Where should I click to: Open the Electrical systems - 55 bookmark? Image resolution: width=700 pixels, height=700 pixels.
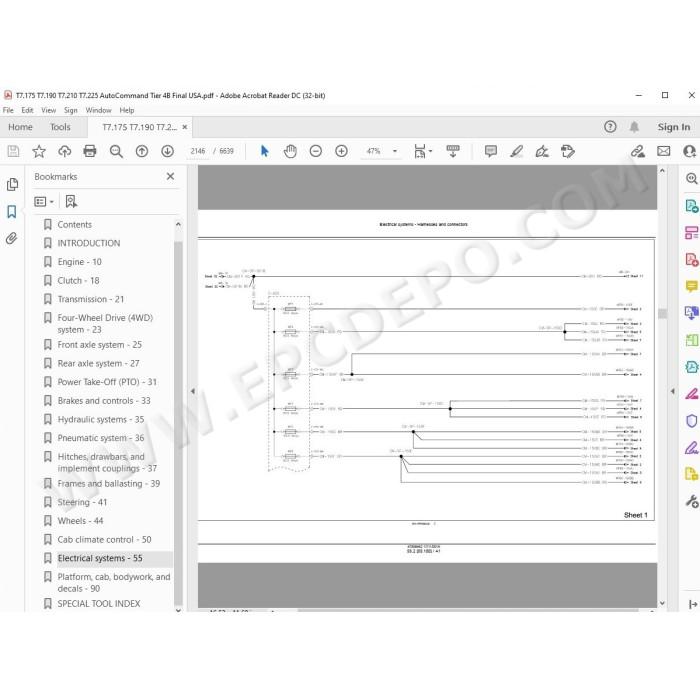pos(100,558)
